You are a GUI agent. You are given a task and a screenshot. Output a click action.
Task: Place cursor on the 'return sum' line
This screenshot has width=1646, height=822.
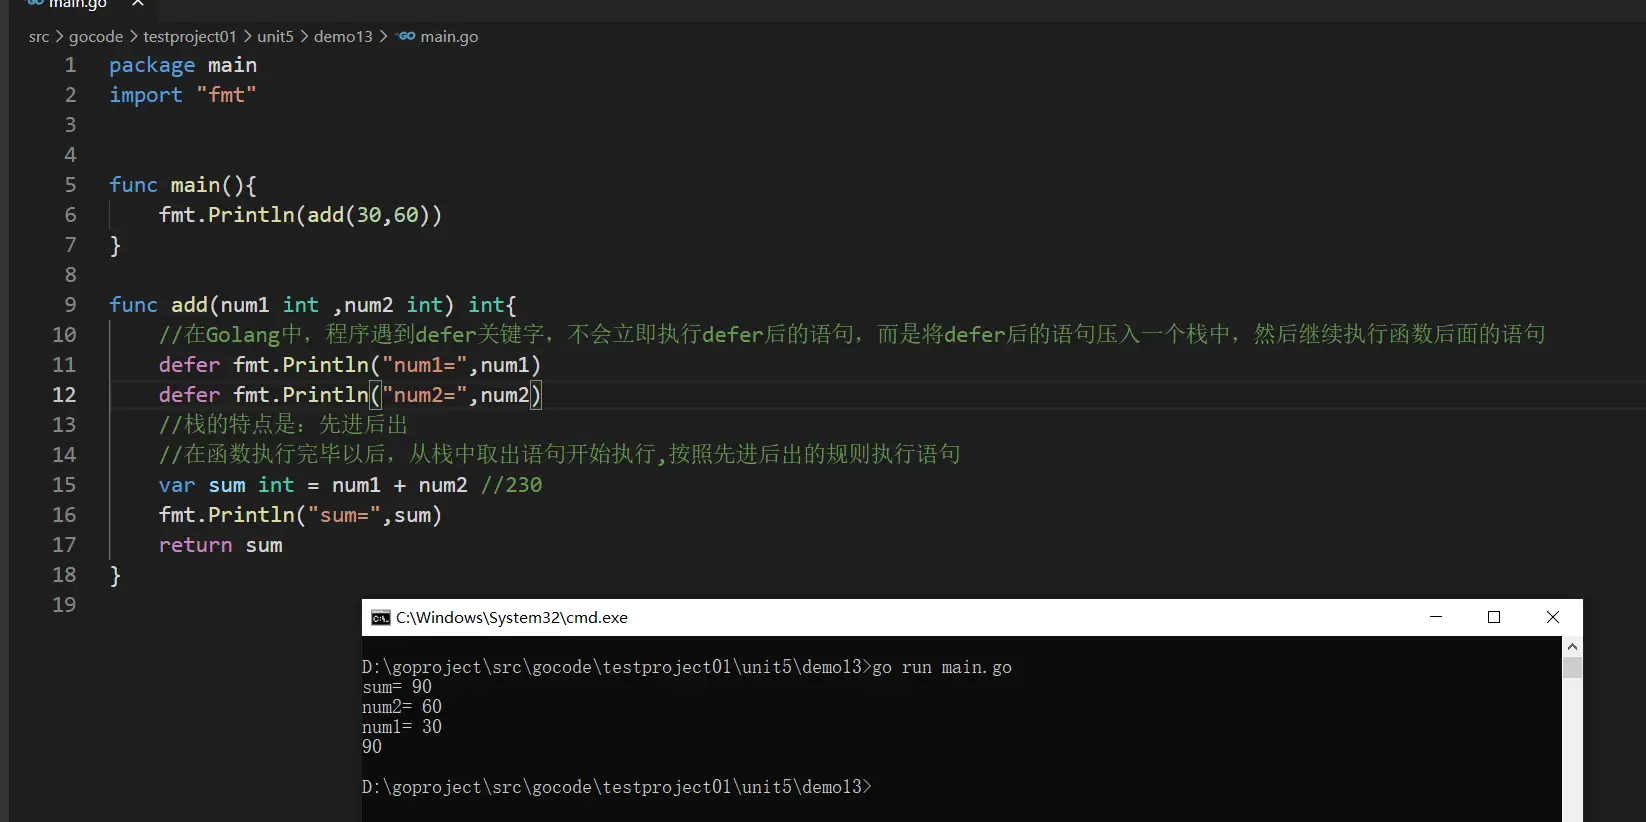coord(220,545)
